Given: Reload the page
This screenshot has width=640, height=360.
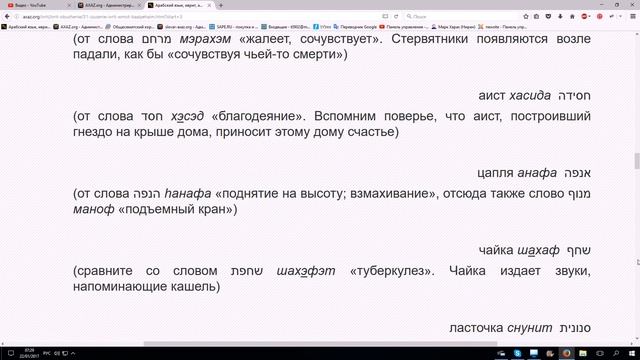Looking at the screenshot, I should click(x=396, y=16).
